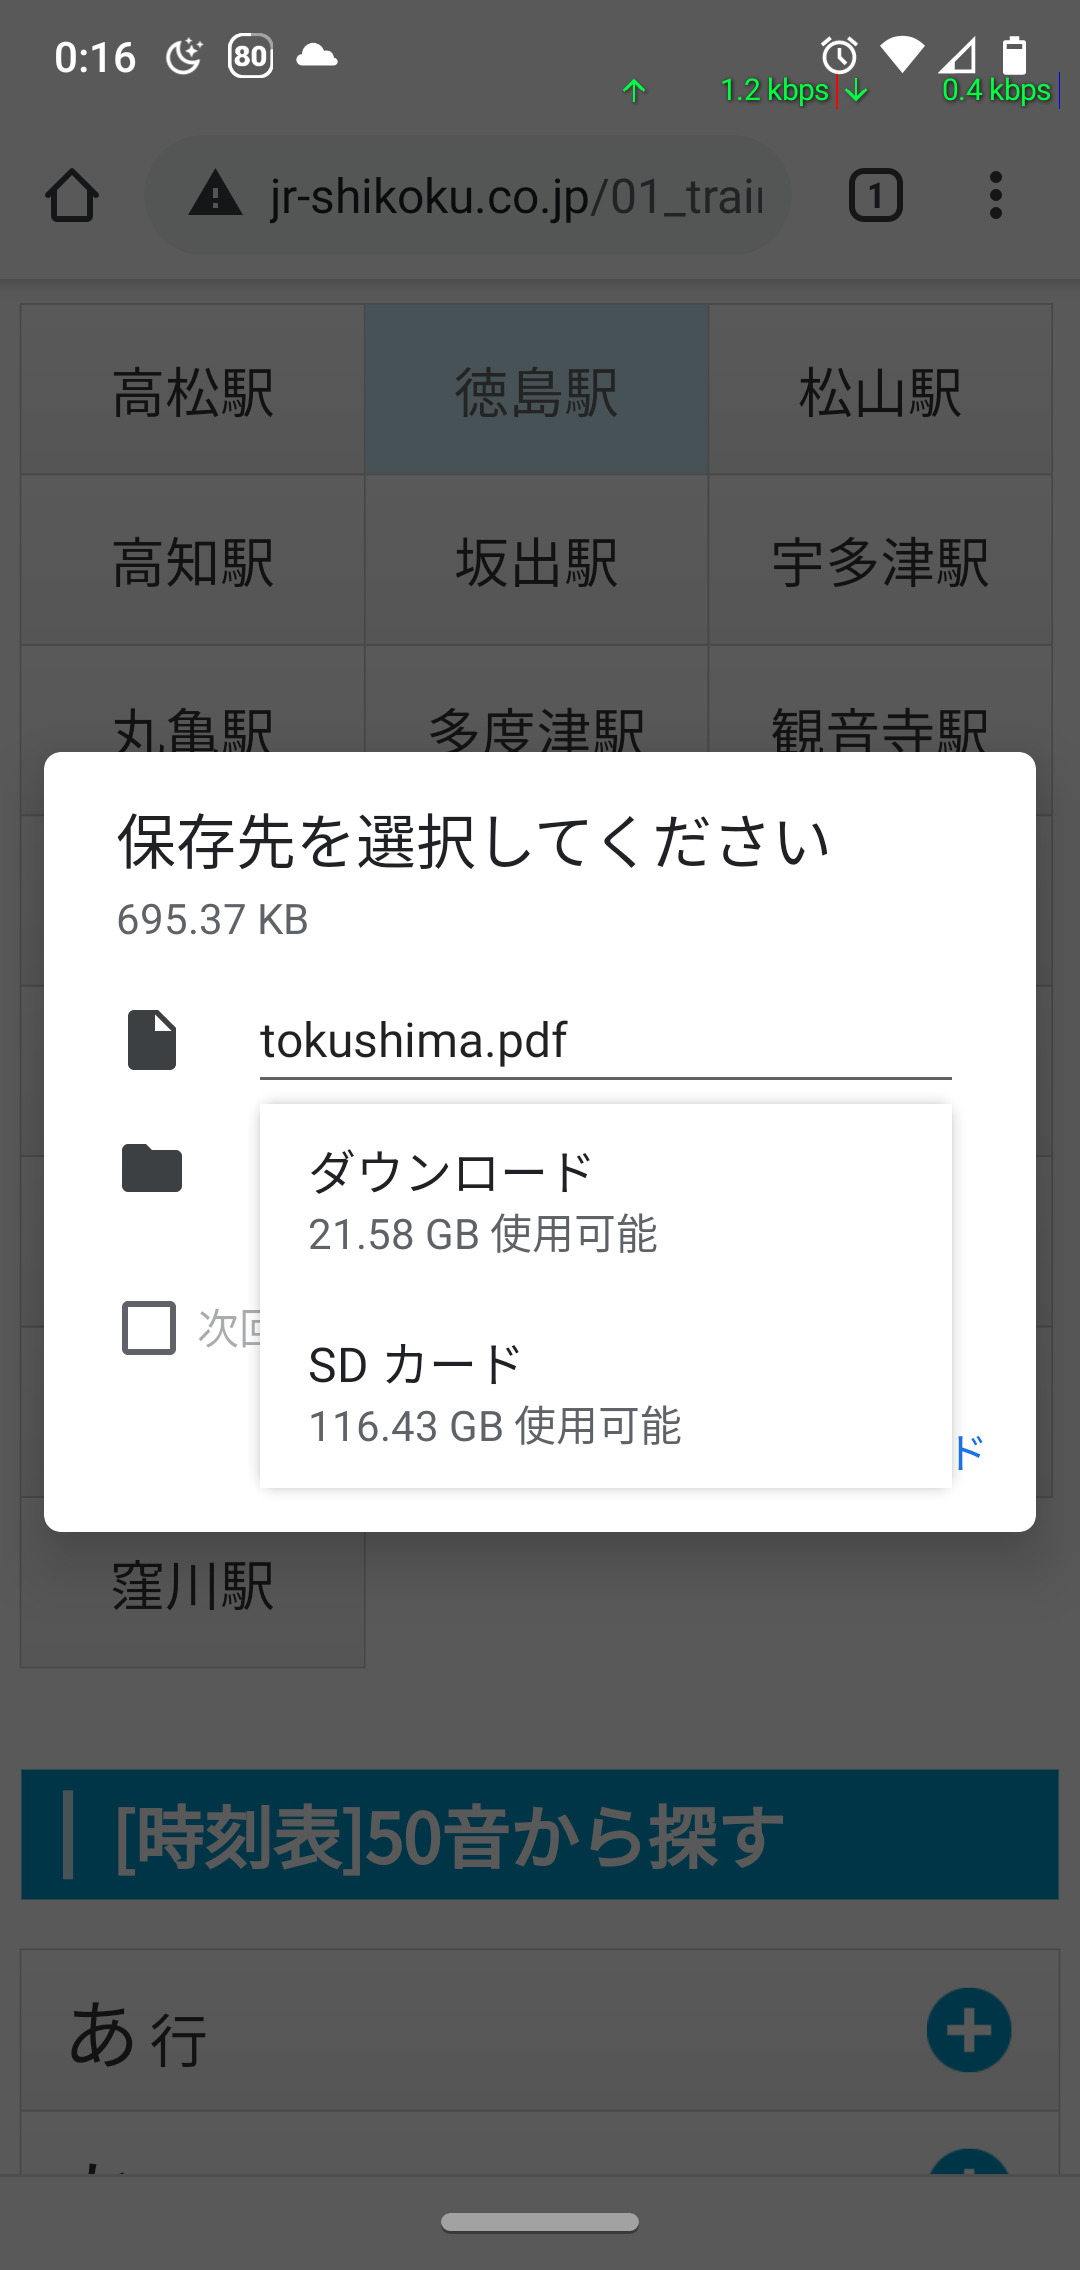Edit the tokushima.pdf filename field

[x=605, y=1041]
